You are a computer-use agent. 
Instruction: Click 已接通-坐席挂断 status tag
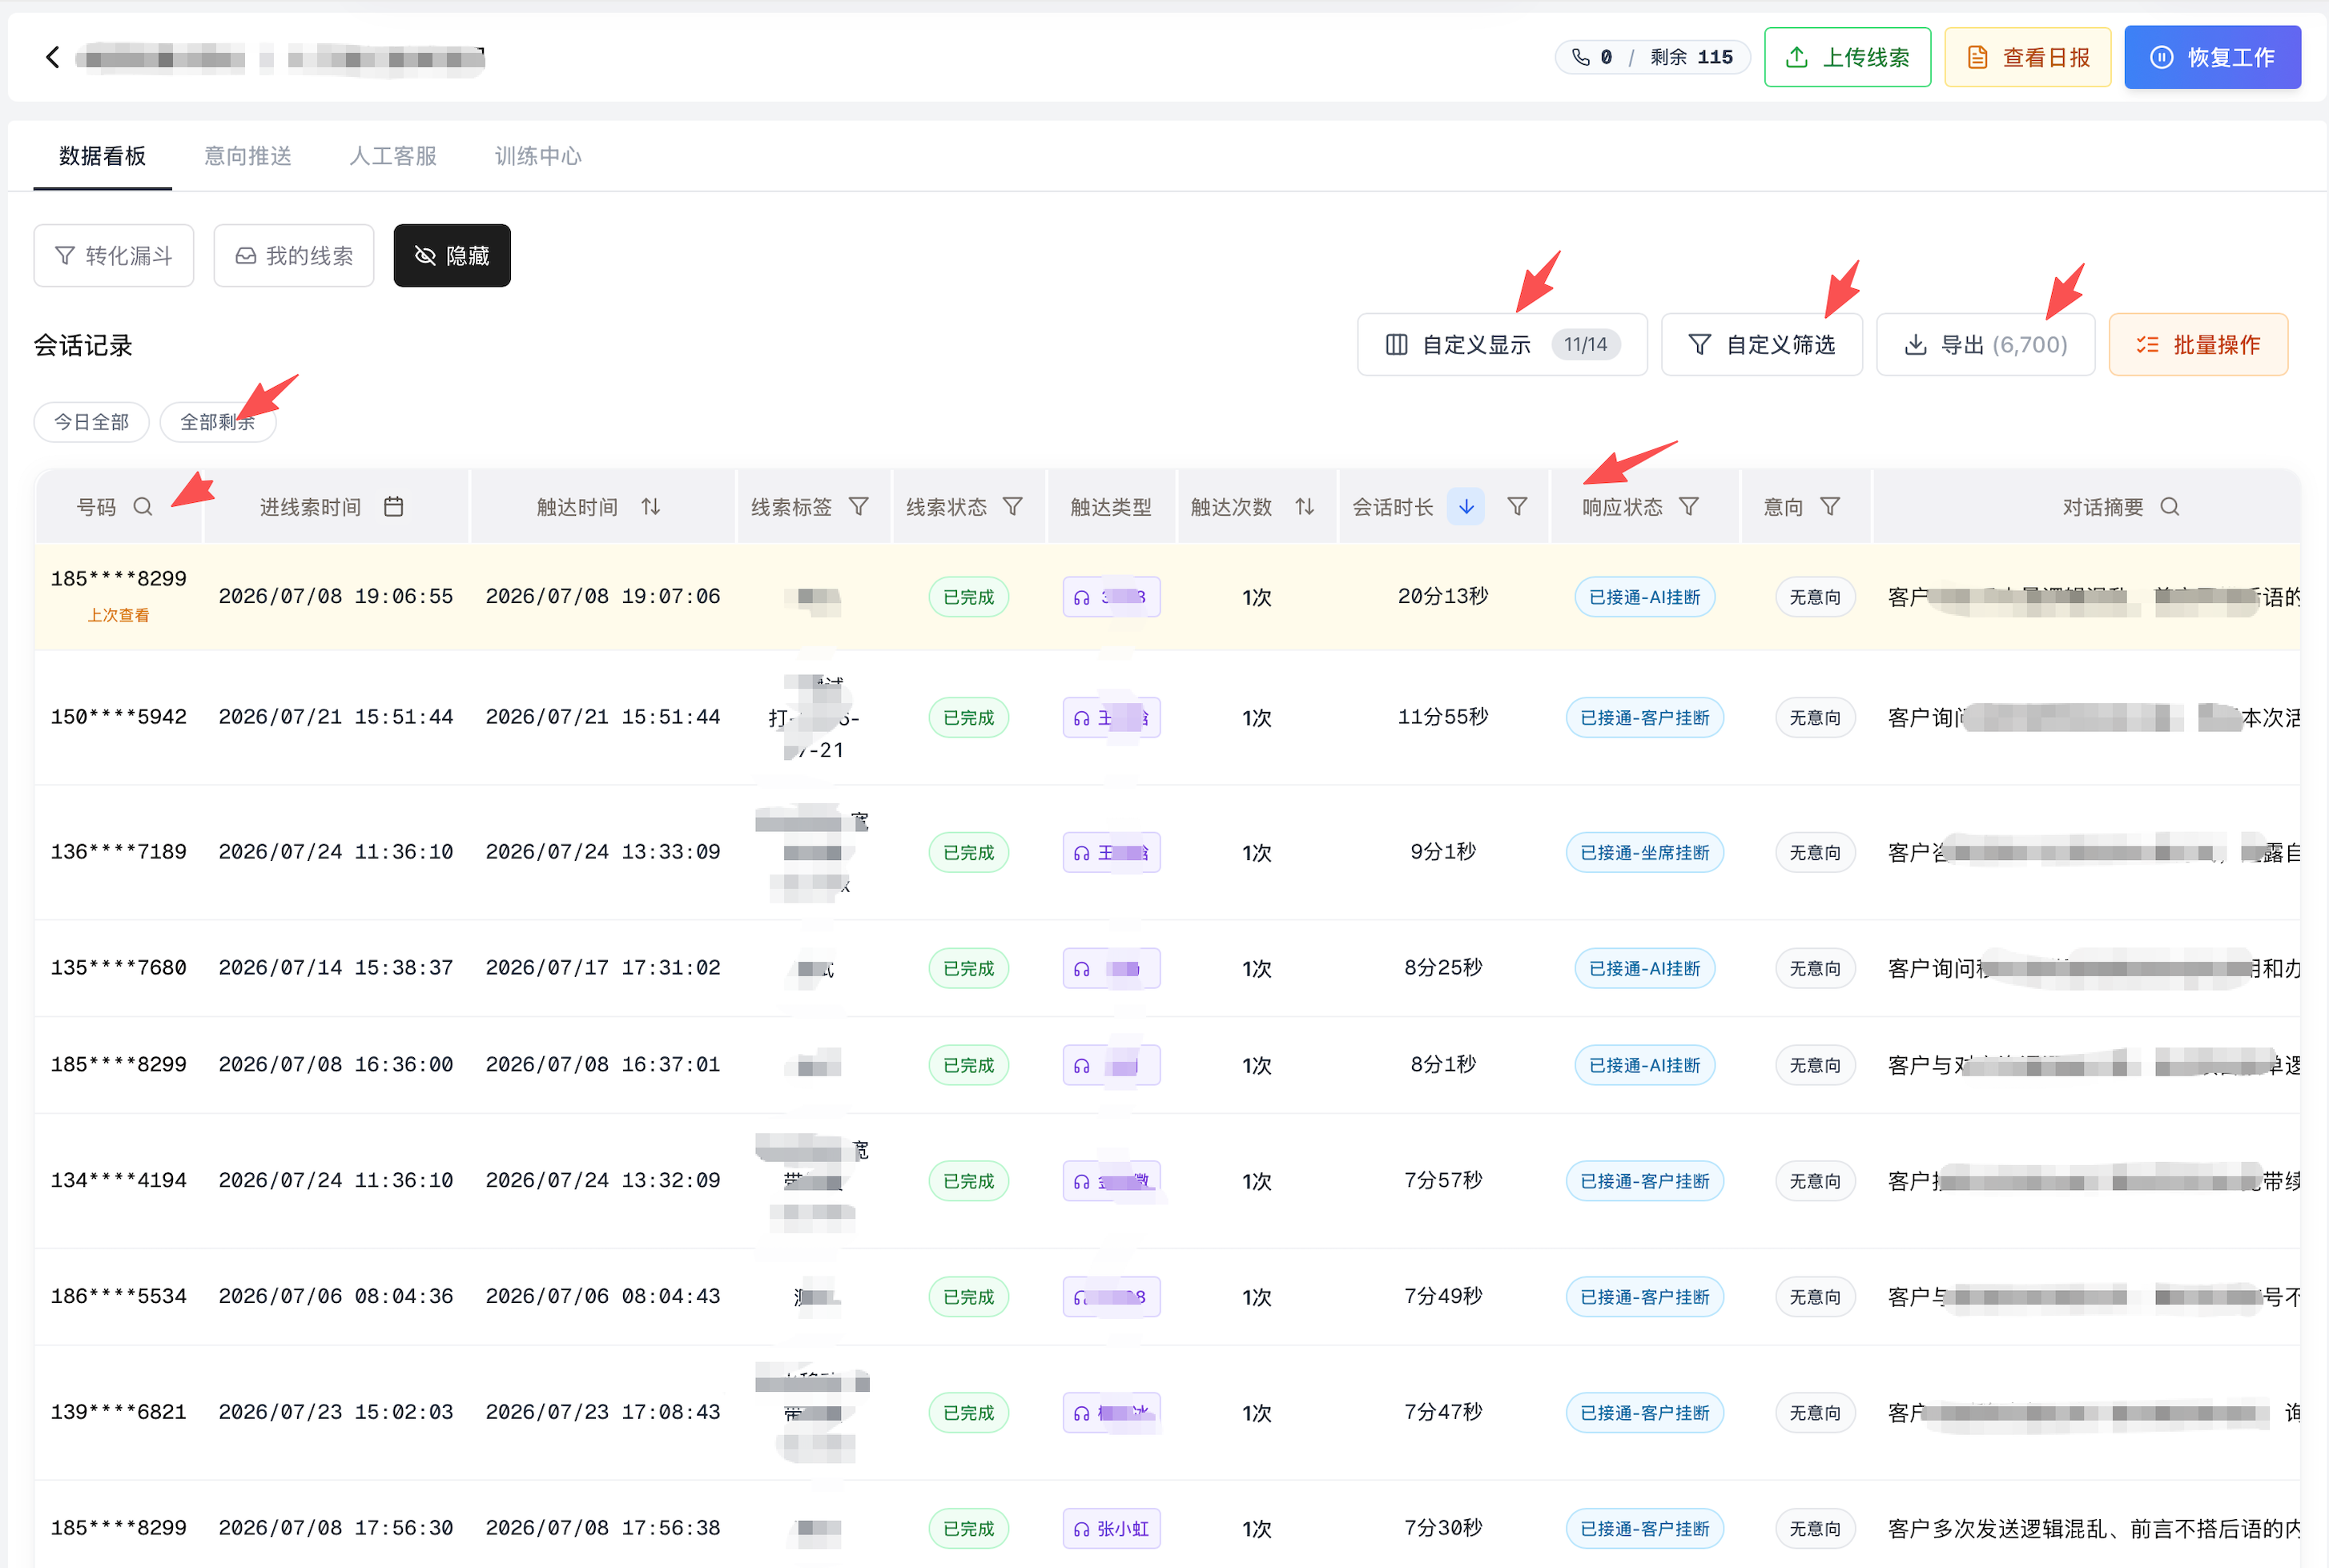point(1645,853)
